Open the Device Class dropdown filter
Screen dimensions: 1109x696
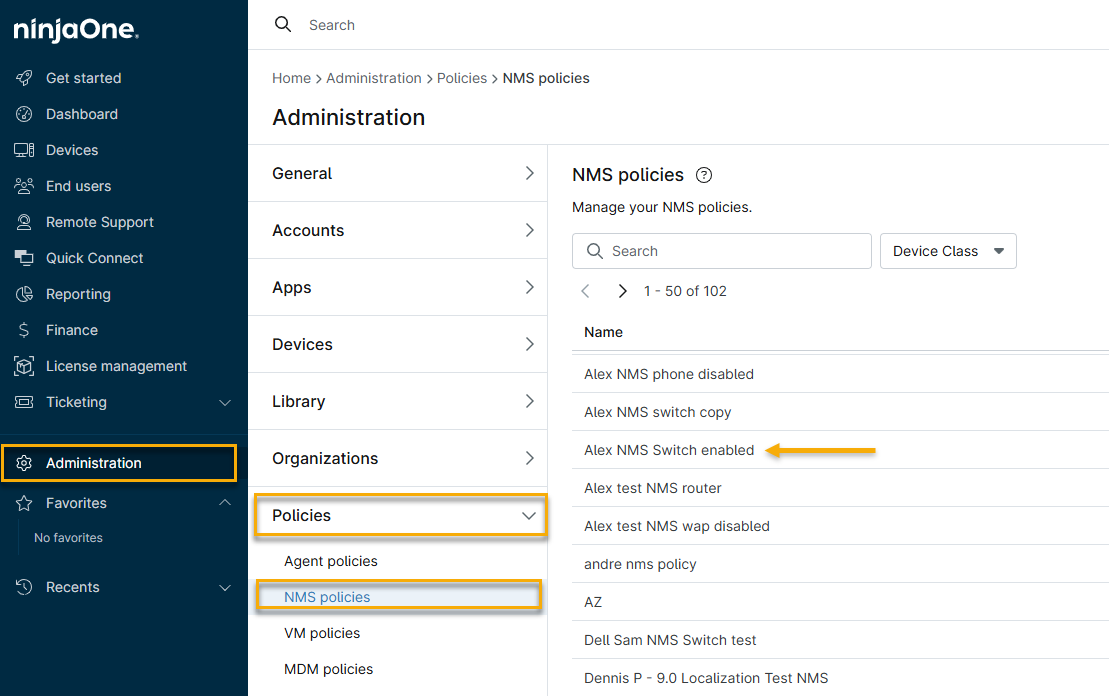[948, 251]
